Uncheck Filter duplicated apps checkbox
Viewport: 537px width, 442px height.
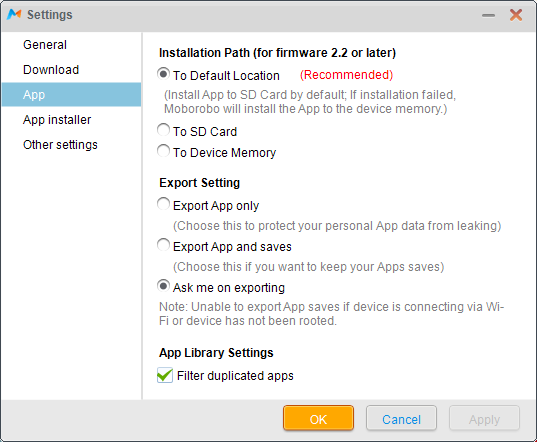pyautogui.click(x=165, y=375)
